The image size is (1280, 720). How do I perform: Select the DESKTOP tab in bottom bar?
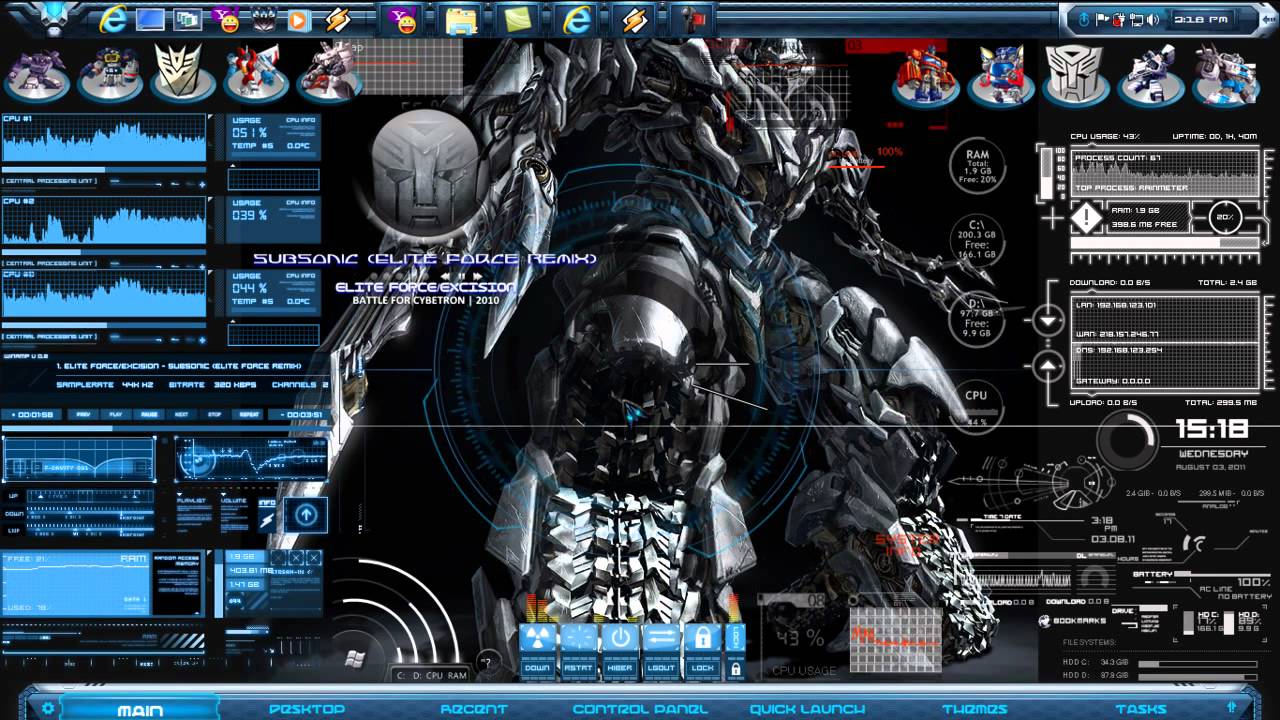pyautogui.click(x=307, y=709)
